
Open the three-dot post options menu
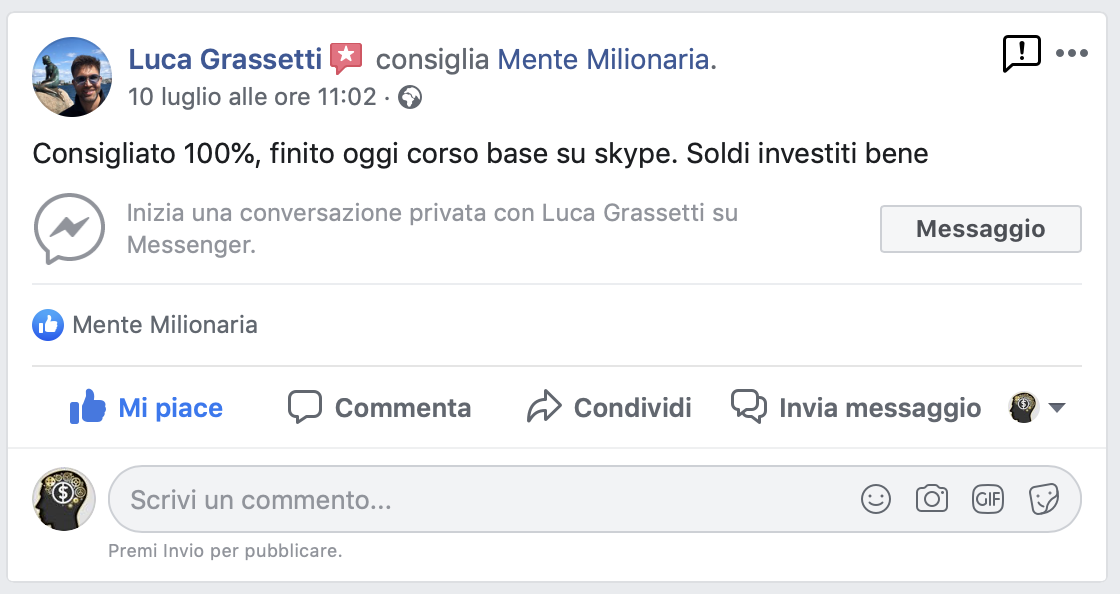[1071, 54]
